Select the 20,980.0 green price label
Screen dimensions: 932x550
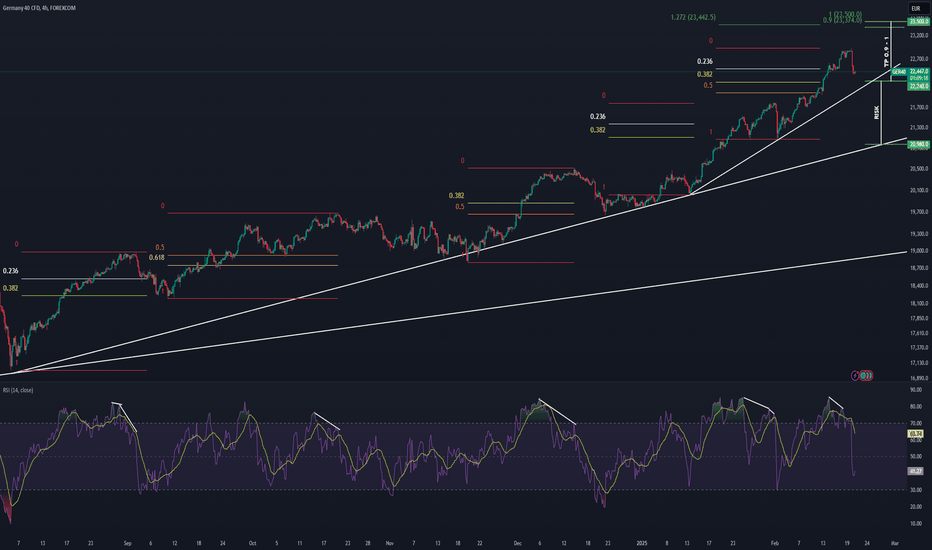919,144
